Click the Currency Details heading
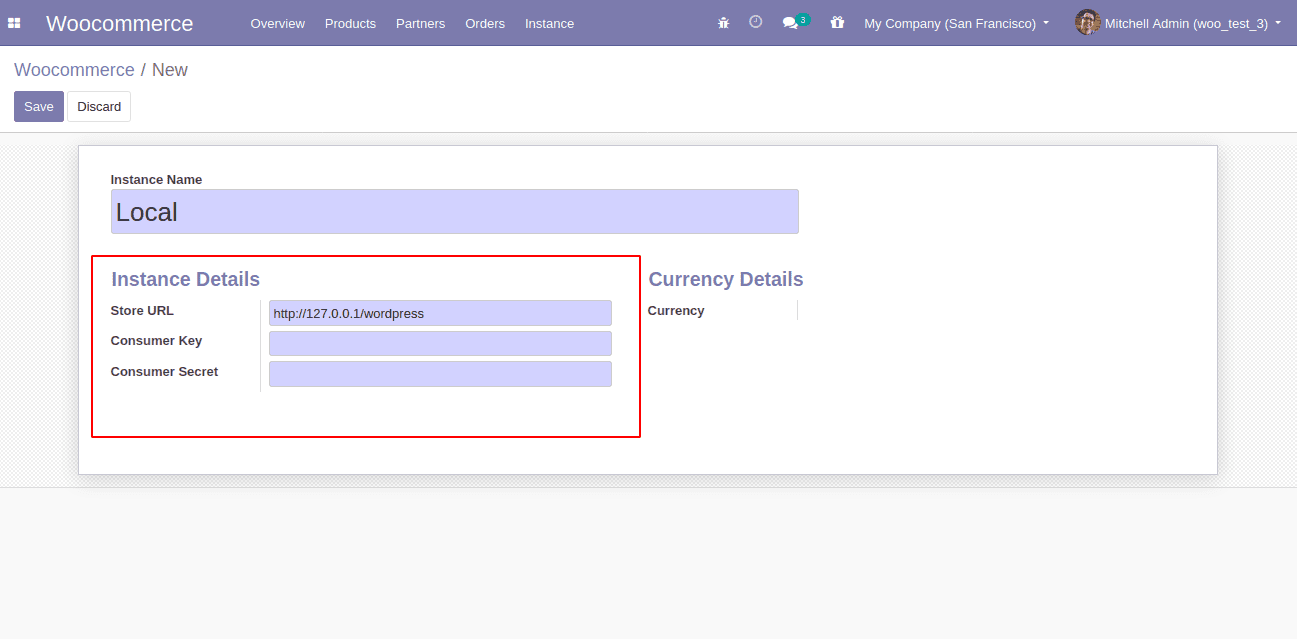1297x639 pixels. tap(726, 279)
